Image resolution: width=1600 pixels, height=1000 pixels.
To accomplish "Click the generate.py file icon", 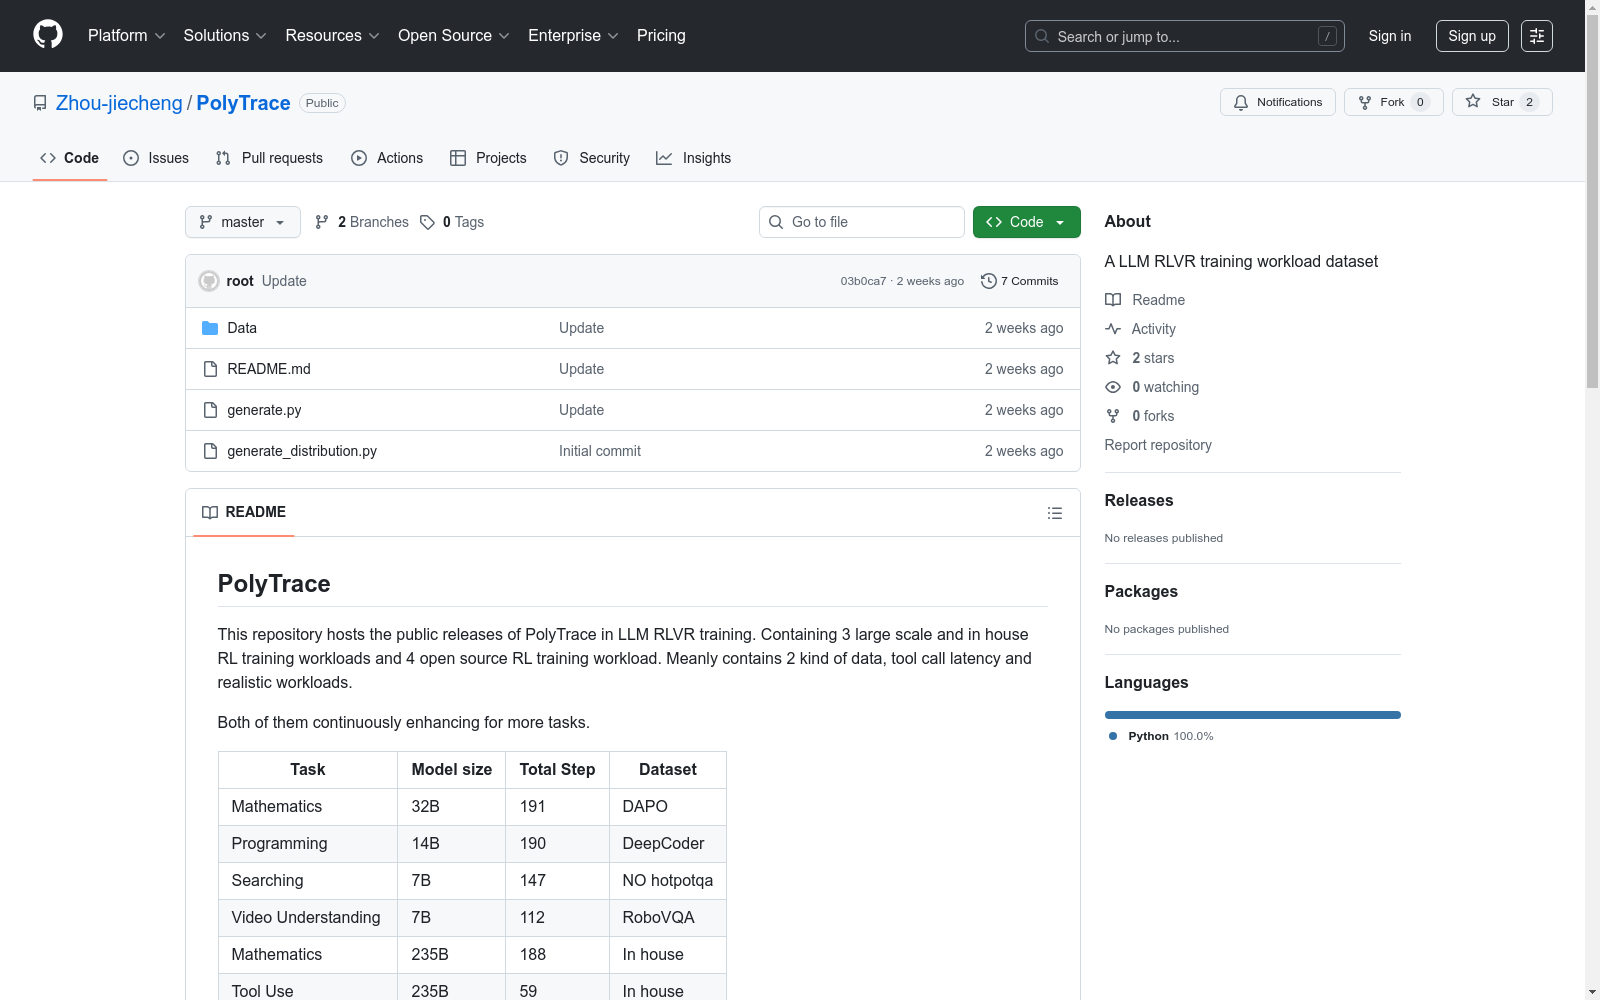I will [x=210, y=410].
